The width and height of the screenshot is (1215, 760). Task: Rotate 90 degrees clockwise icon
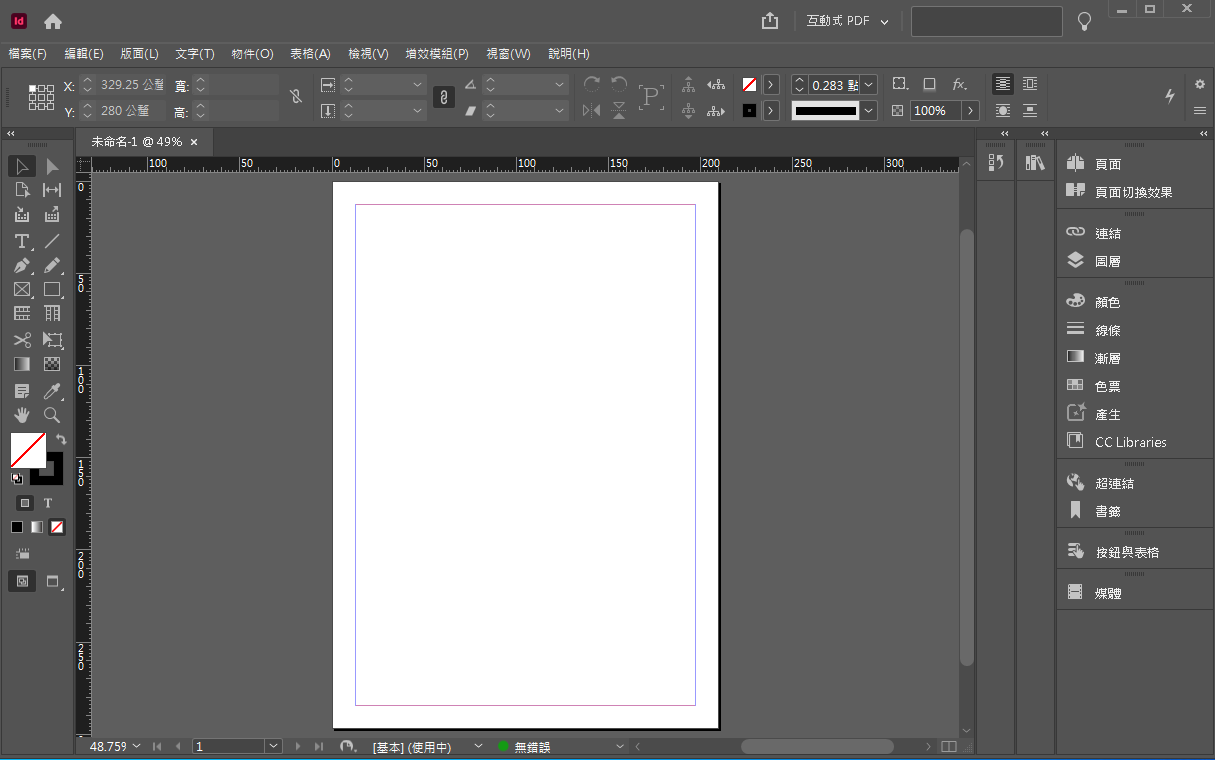591,85
